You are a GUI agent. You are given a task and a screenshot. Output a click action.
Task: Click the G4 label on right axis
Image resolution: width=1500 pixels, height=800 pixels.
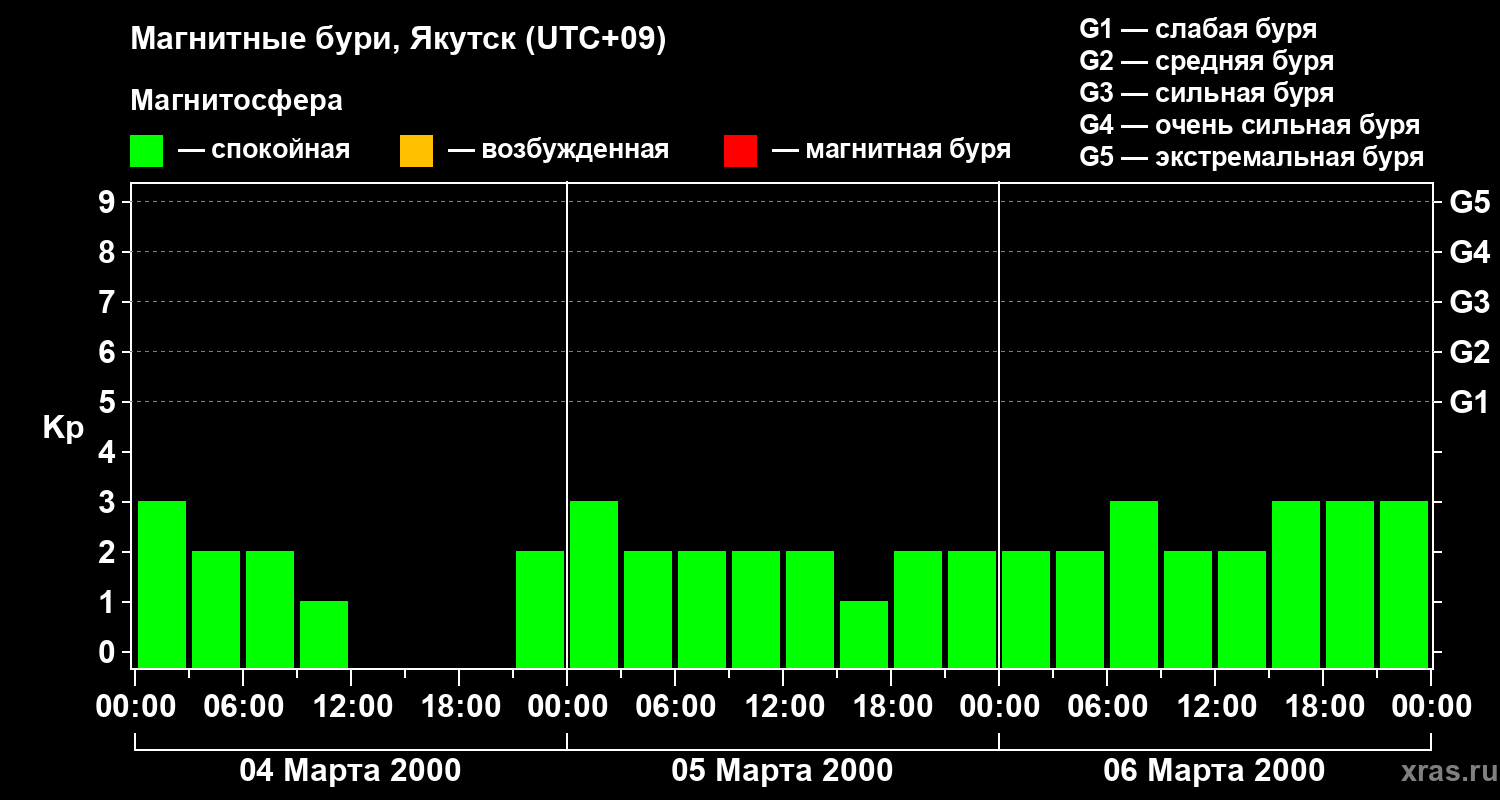click(1469, 253)
